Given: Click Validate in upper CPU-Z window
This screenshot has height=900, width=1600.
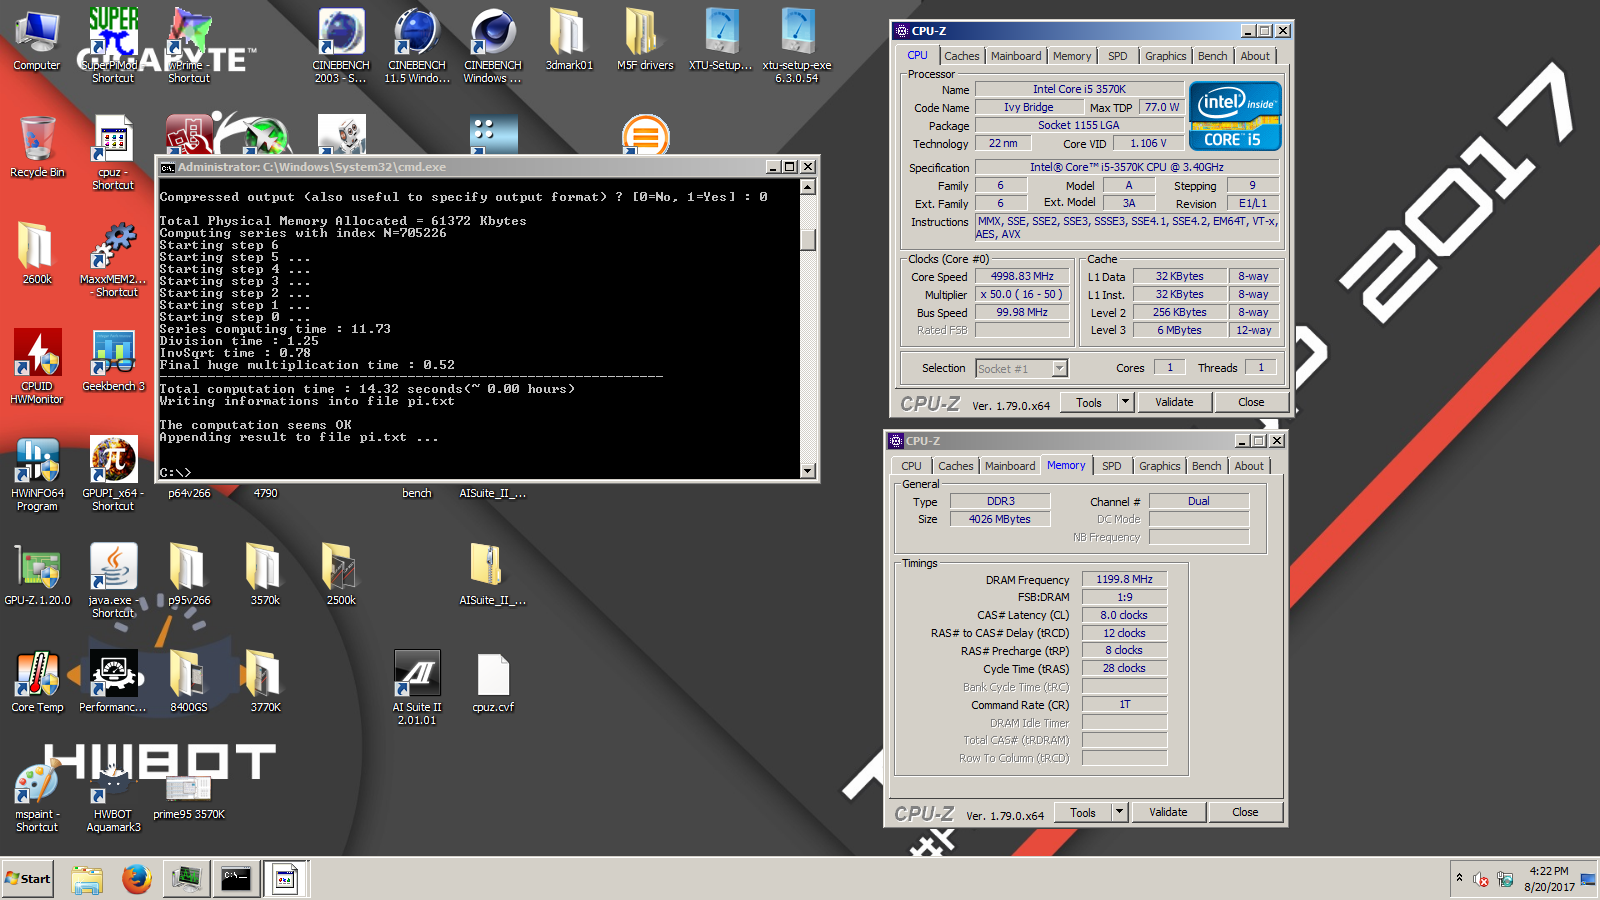Looking at the screenshot, I should [x=1174, y=402].
